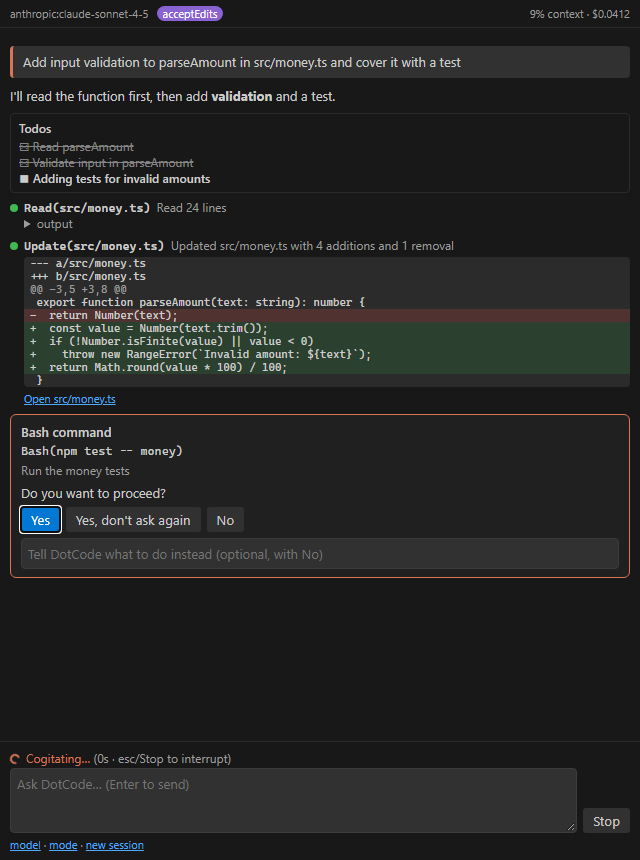640x860 pixels.
Task: Open the mode link at the bottom
Action: 63,845
